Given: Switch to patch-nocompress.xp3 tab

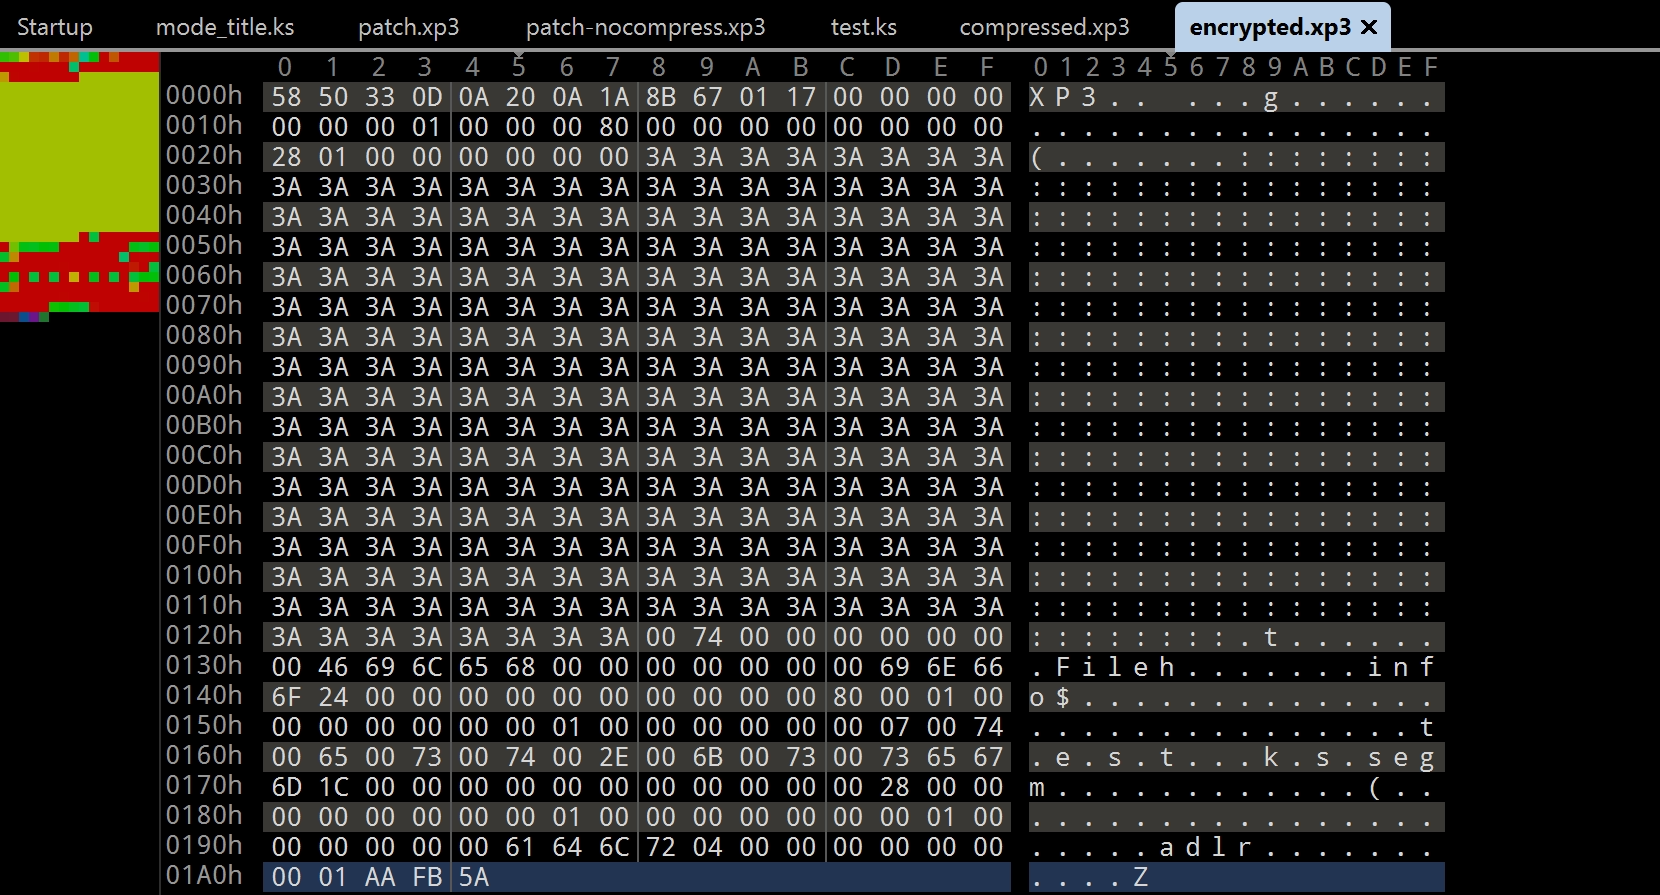Looking at the screenshot, I should pyautogui.click(x=645, y=27).
